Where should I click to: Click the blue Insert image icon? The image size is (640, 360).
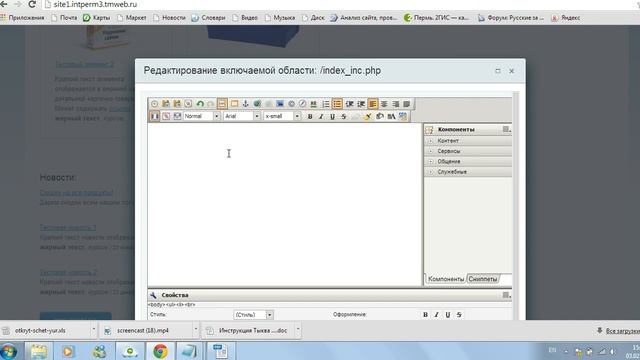[280, 104]
